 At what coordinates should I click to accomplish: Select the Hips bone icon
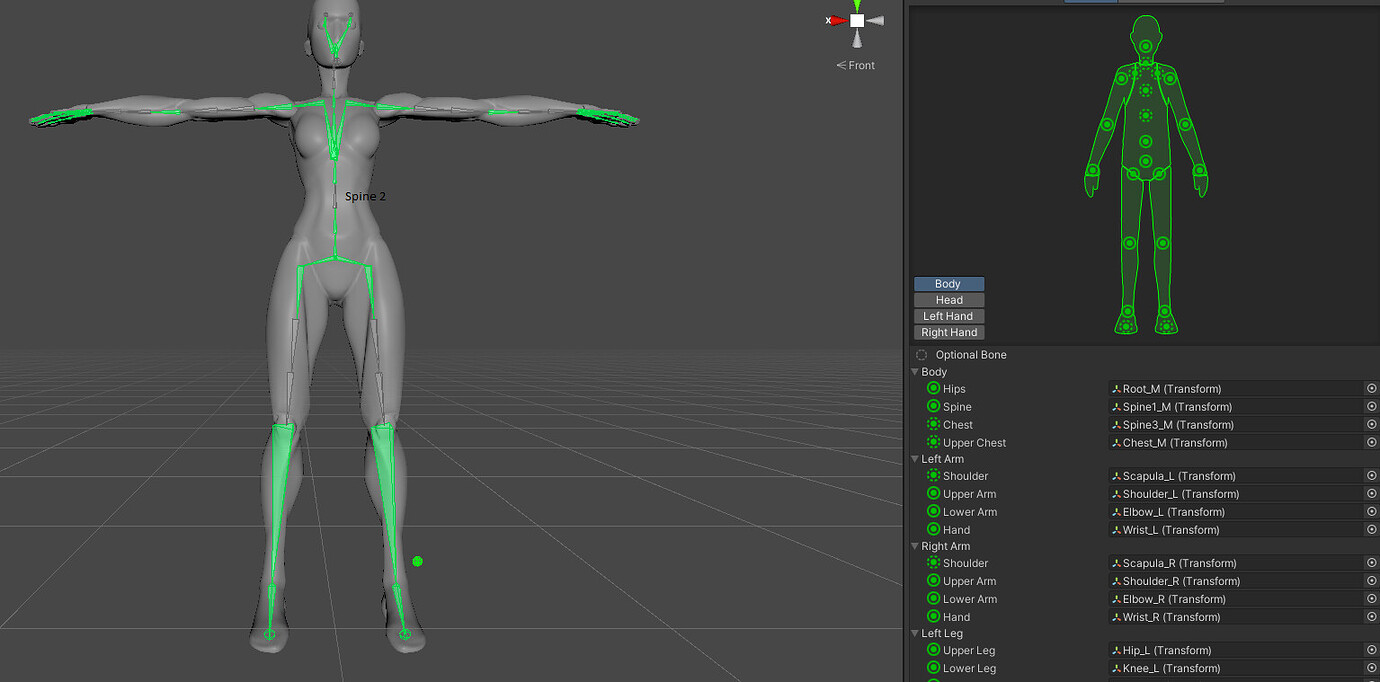[x=933, y=388]
